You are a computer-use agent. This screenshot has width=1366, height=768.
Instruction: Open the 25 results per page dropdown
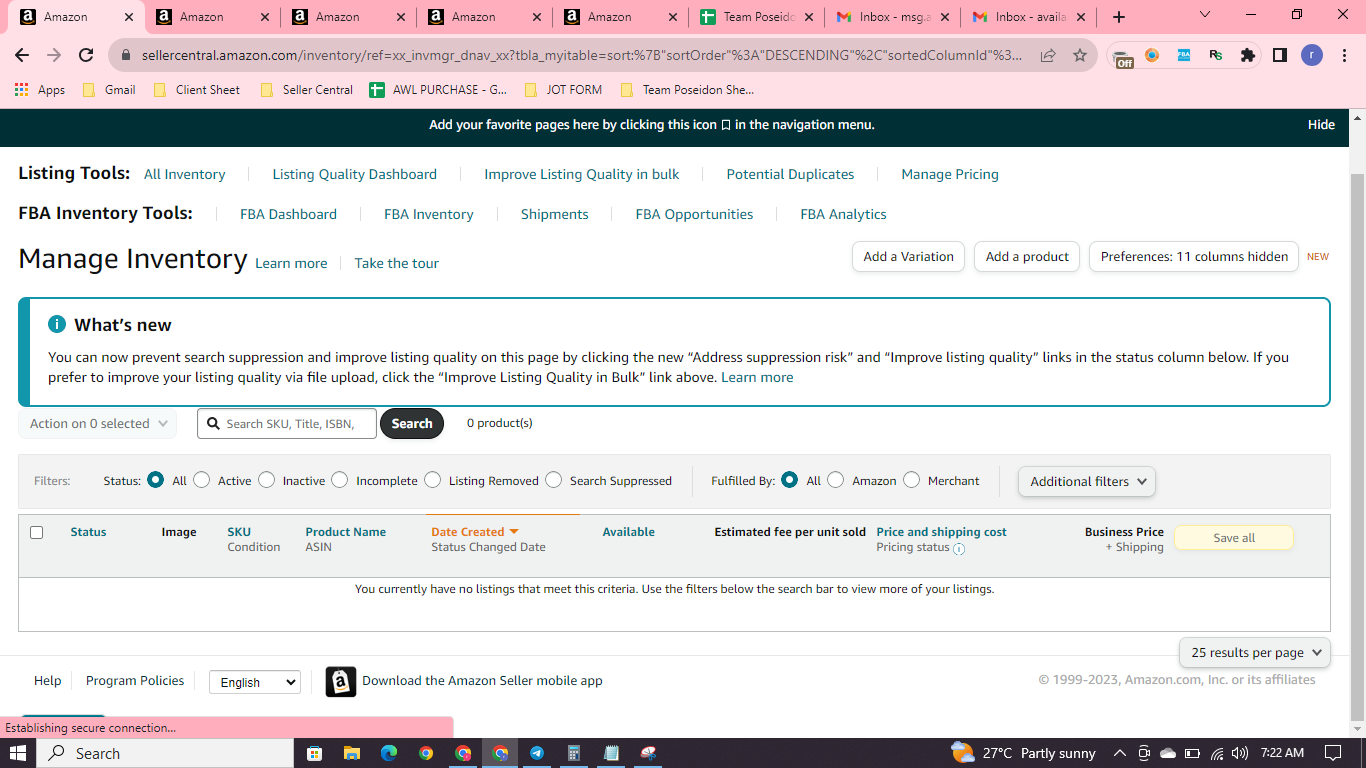point(1255,652)
